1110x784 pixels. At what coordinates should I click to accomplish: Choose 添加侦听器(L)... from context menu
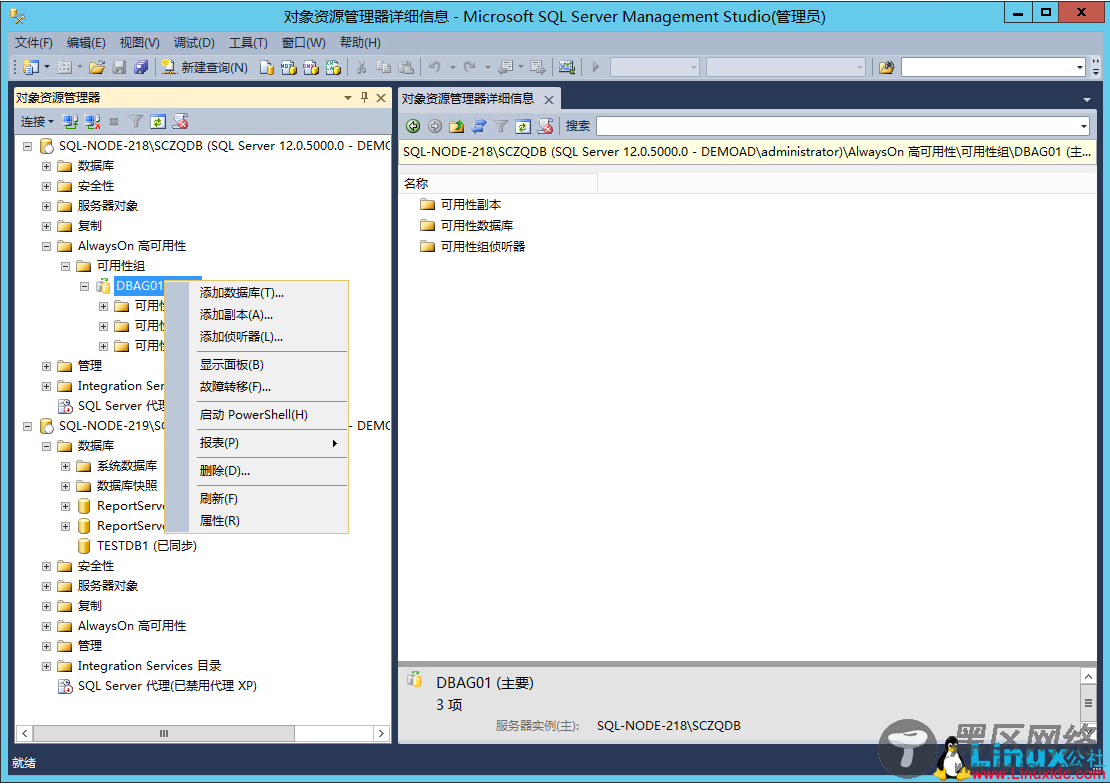click(x=257, y=336)
